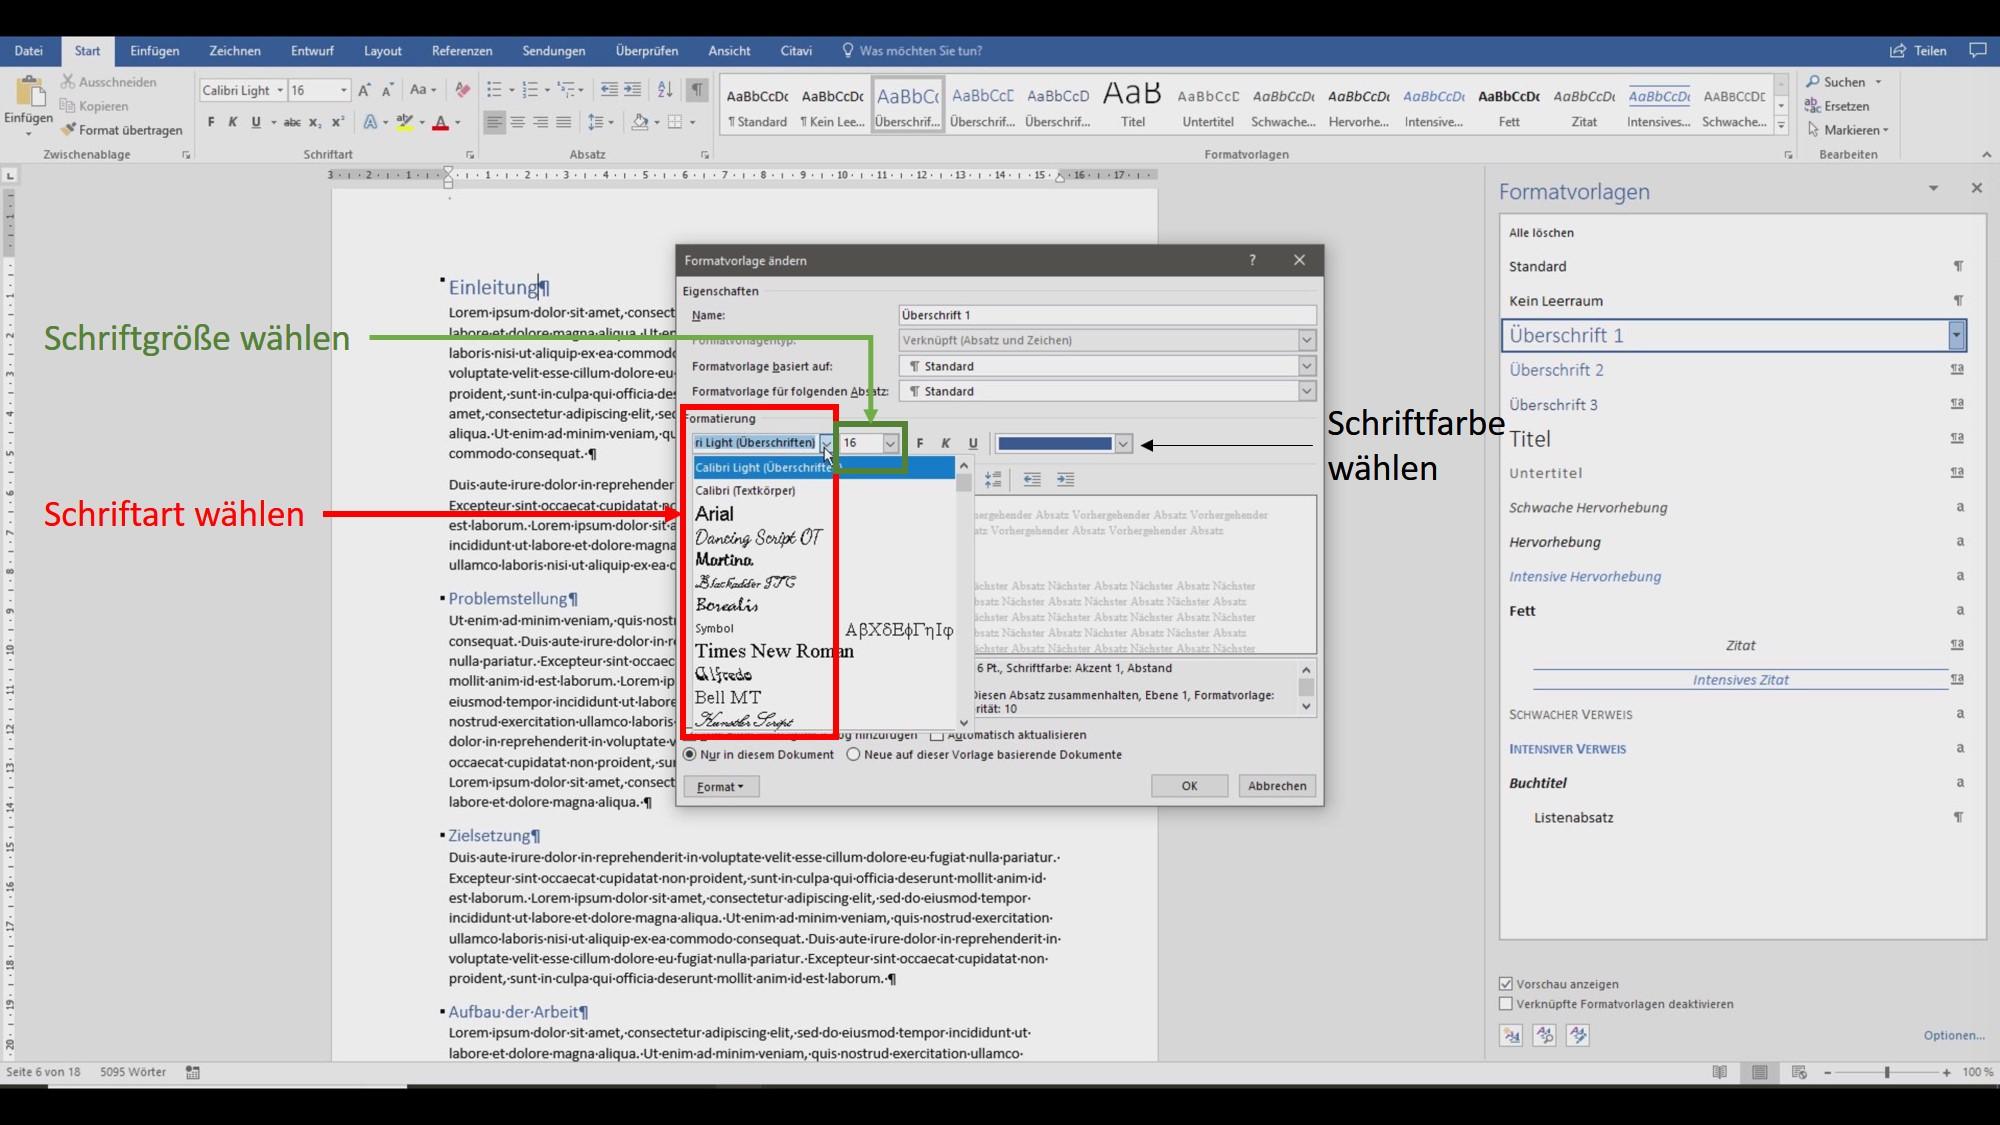Image resolution: width=2000 pixels, height=1125 pixels.
Task: Start a numbered list
Action: point(530,90)
